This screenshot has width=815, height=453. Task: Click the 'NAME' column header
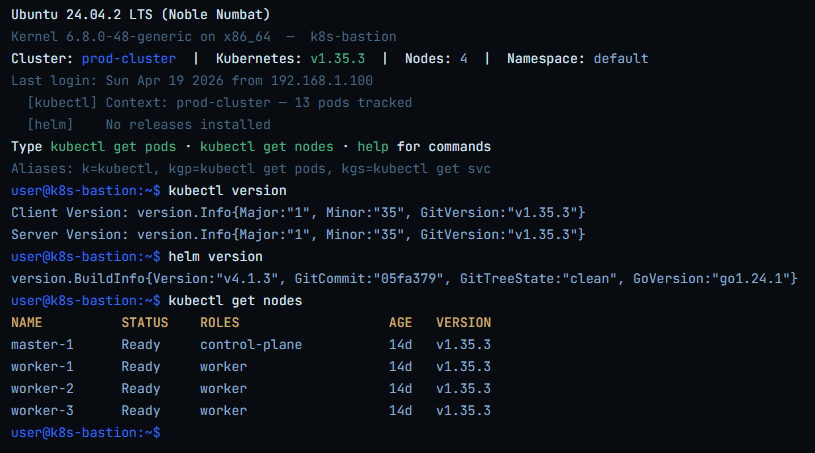[27, 323]
